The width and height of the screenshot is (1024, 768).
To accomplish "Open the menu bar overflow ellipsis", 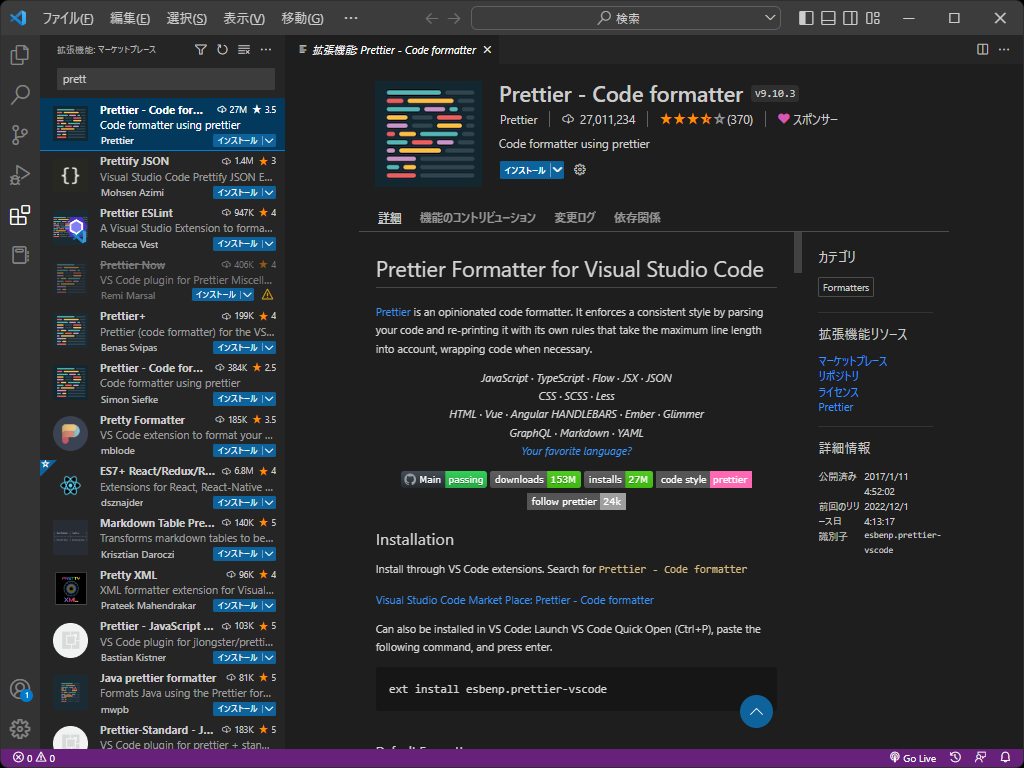I will (x=351, y=18).
